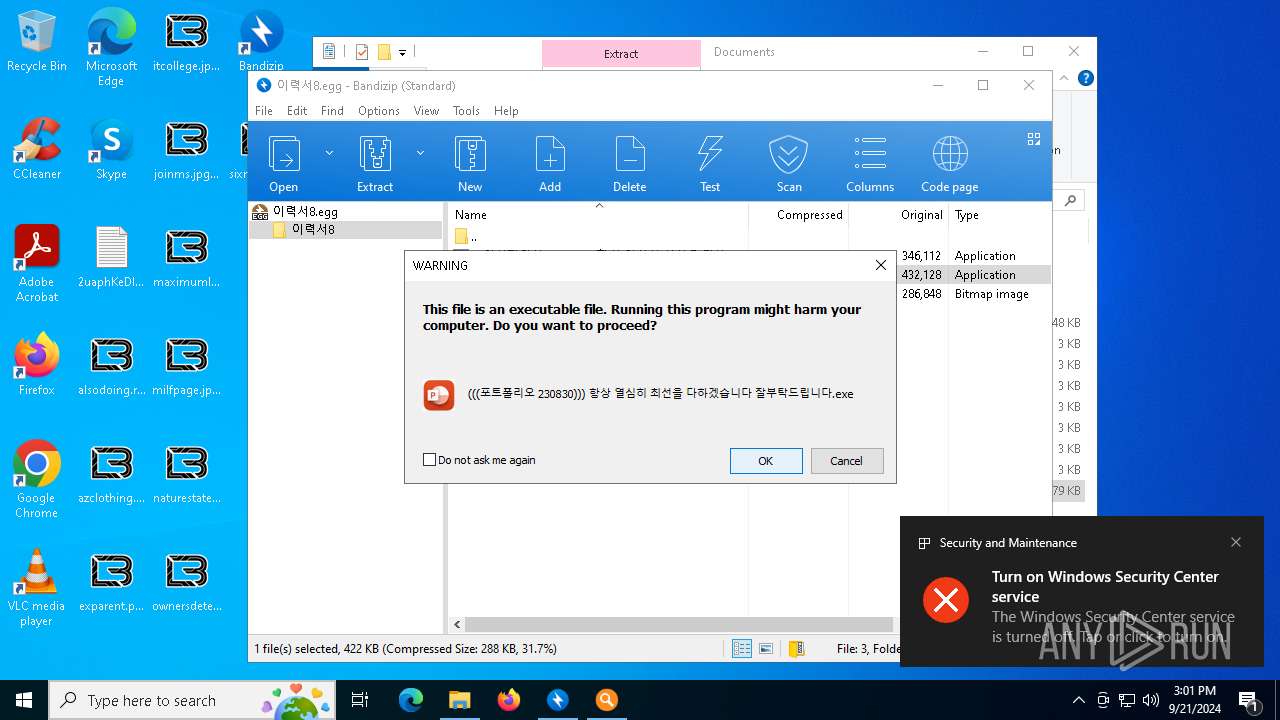This screenshot has width=1280, height=720.
Task: Click the help icon in Explorer window
Action: (x=1086, y=78)
